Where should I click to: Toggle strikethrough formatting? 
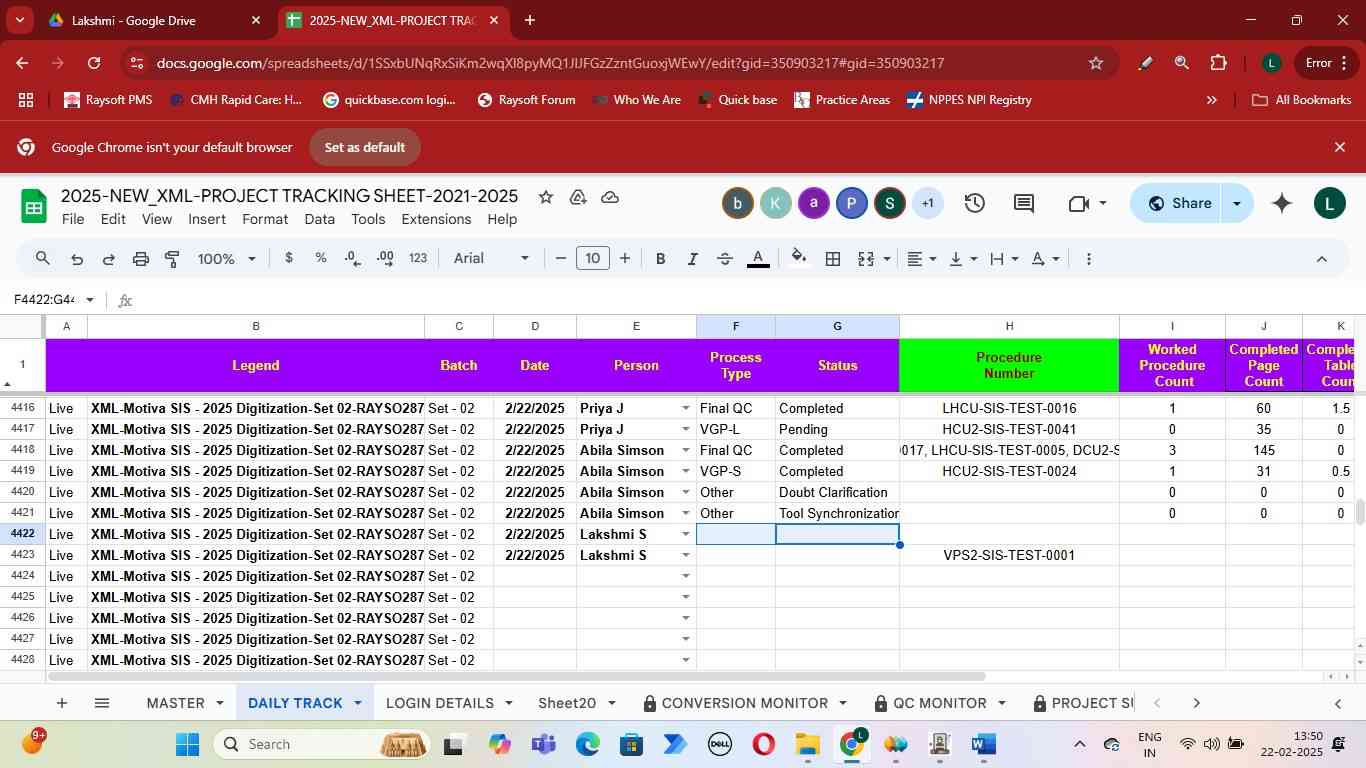click(x=725, y=259)
